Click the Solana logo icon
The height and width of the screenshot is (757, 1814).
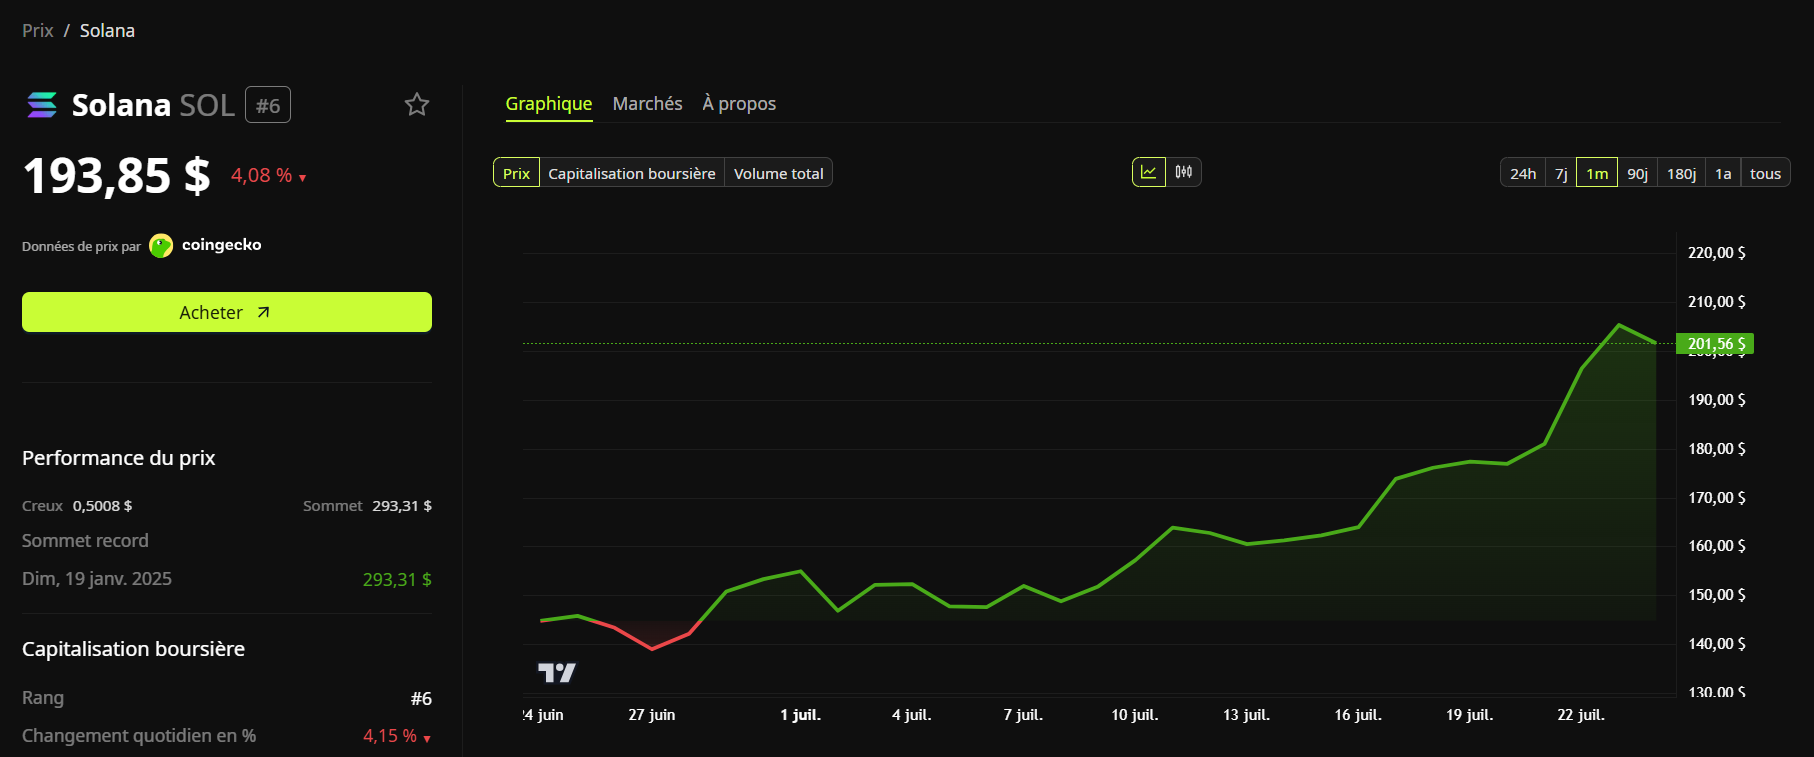[x=42, y=105]
